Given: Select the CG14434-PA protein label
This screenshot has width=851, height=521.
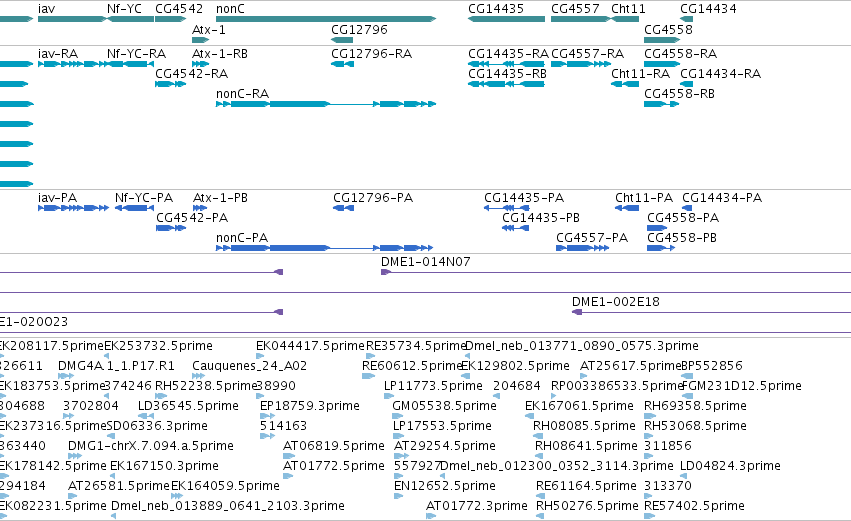Looking at the screenshot, I should coord(722,198).
